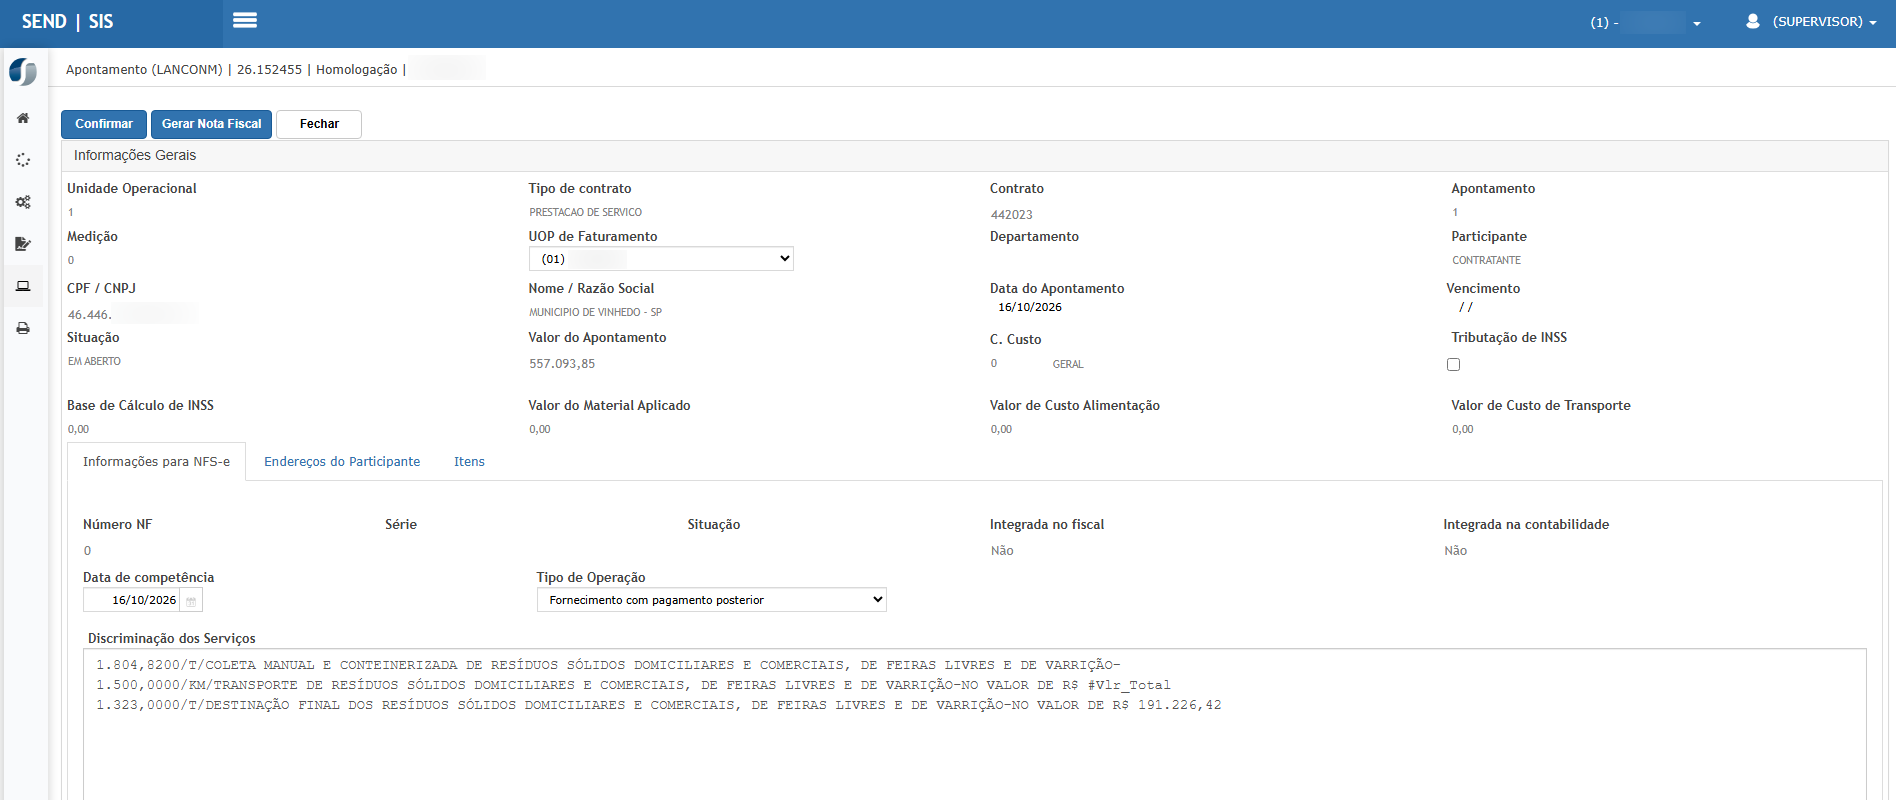Click the Confirmar button
The image size is (1896, 800).
pyautogui.click(x=104, y=124)
